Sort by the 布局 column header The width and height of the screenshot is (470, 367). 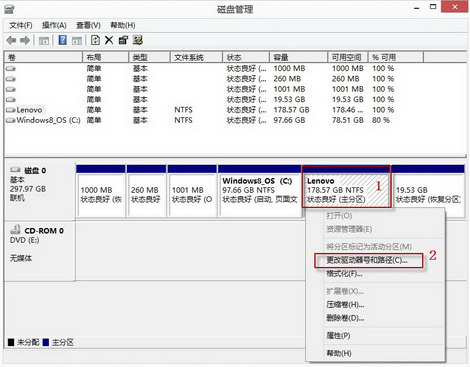pyautogui.click(x=105, y=57)
